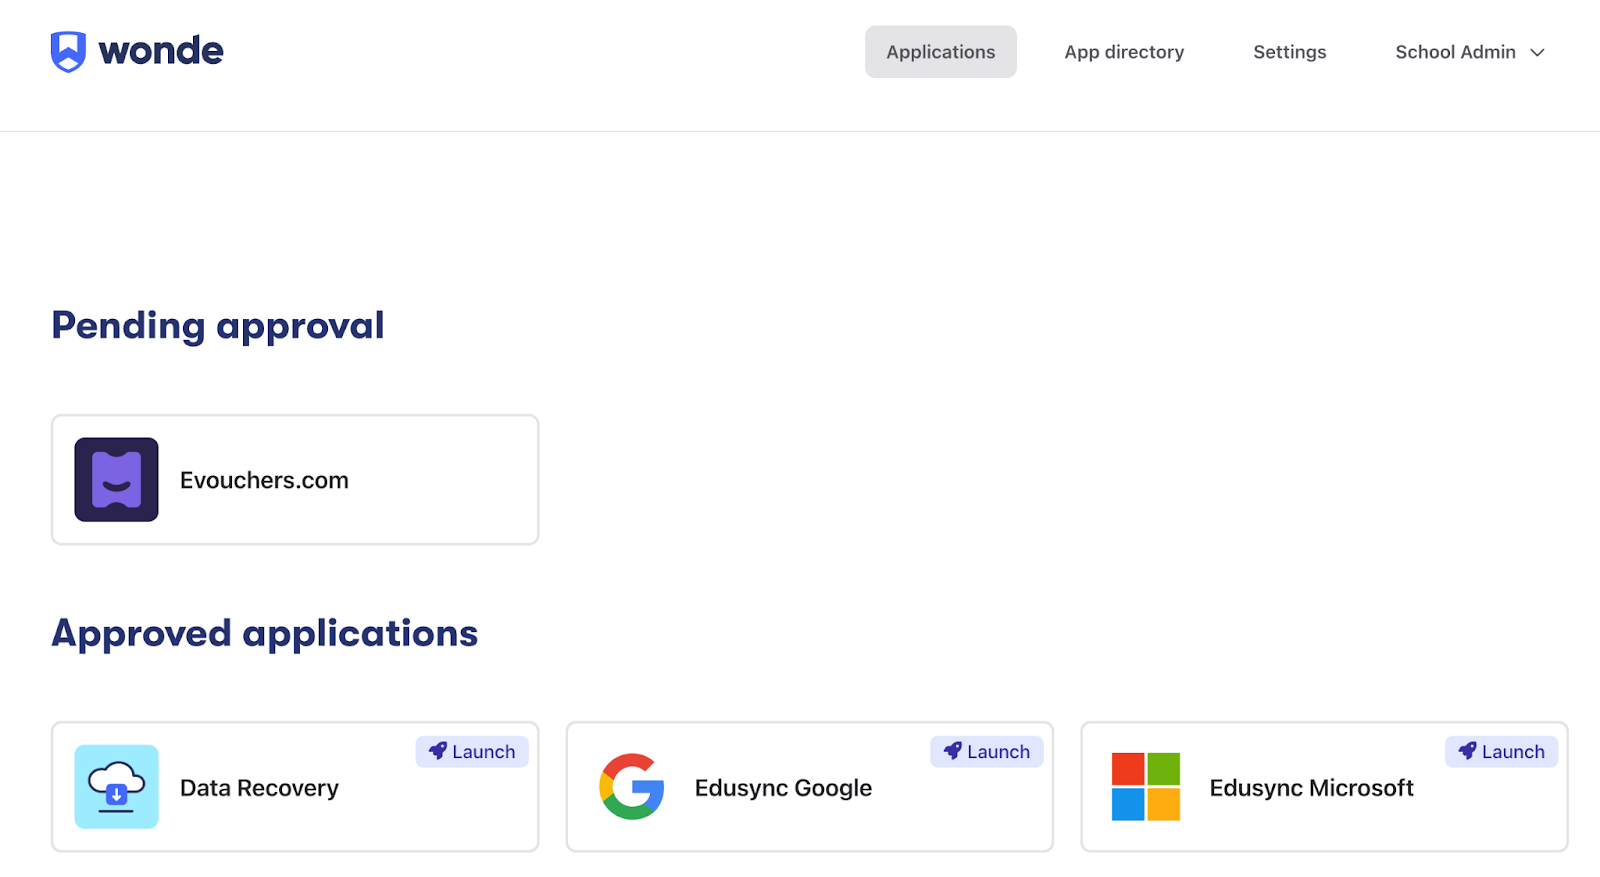
Task: Click the rocket icon on Data Recovery card
Action: point(438,751)
